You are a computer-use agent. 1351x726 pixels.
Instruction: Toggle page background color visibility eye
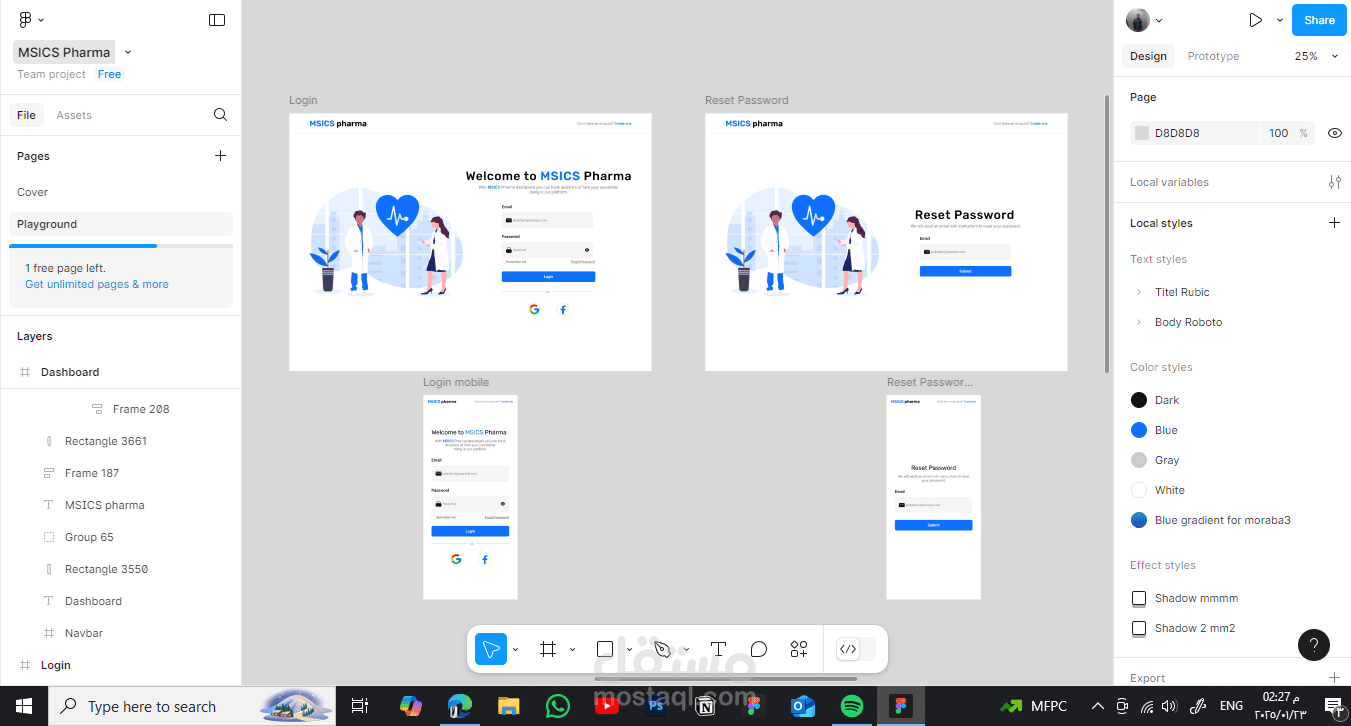click(x=1335, y=133)
